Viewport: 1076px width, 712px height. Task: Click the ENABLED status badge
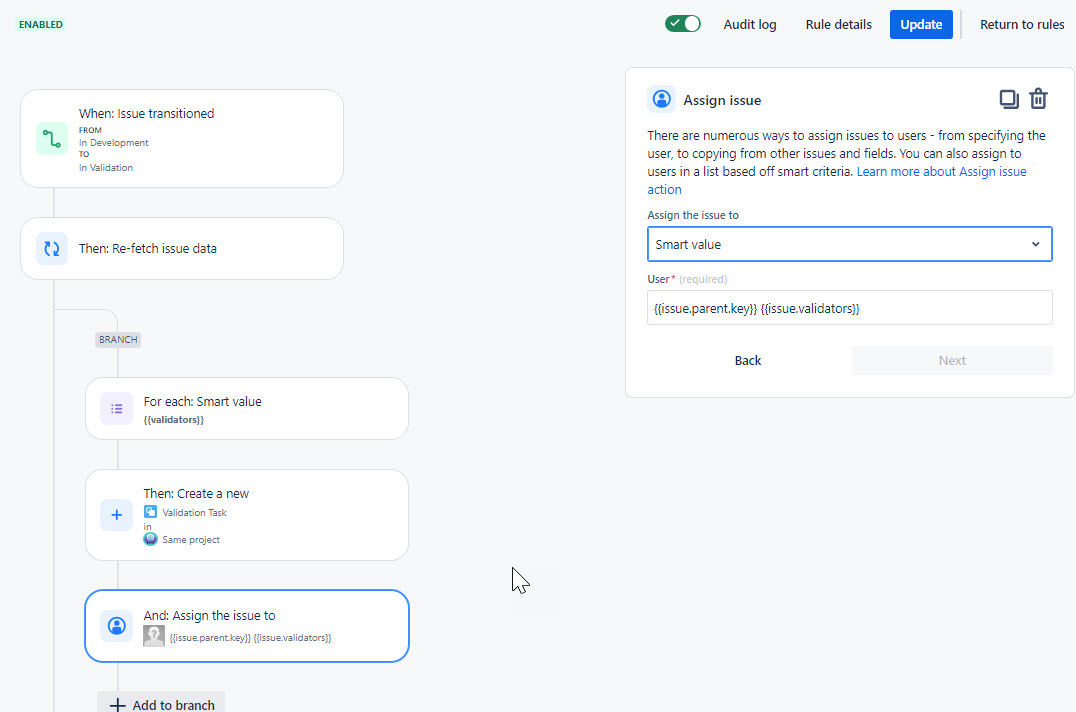click(x=40, y=25)
